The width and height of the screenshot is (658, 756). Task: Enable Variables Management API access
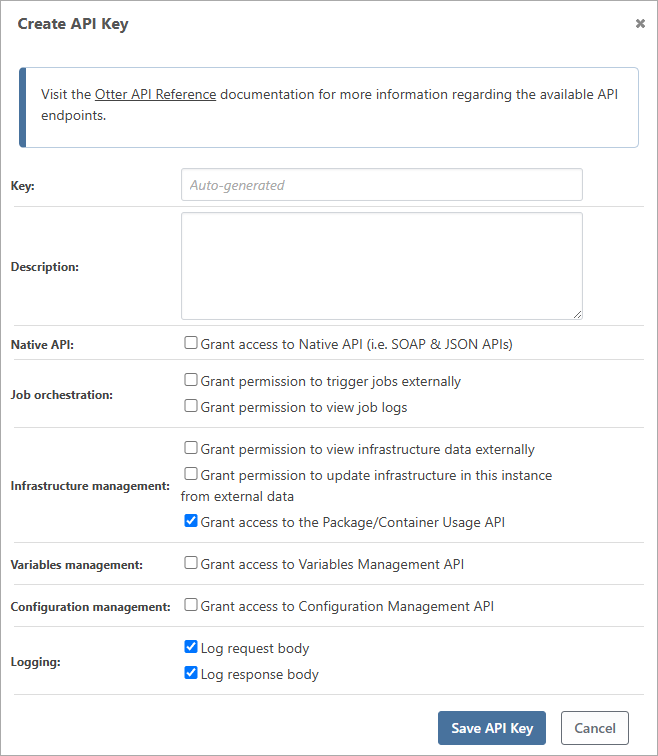point(191,563)
